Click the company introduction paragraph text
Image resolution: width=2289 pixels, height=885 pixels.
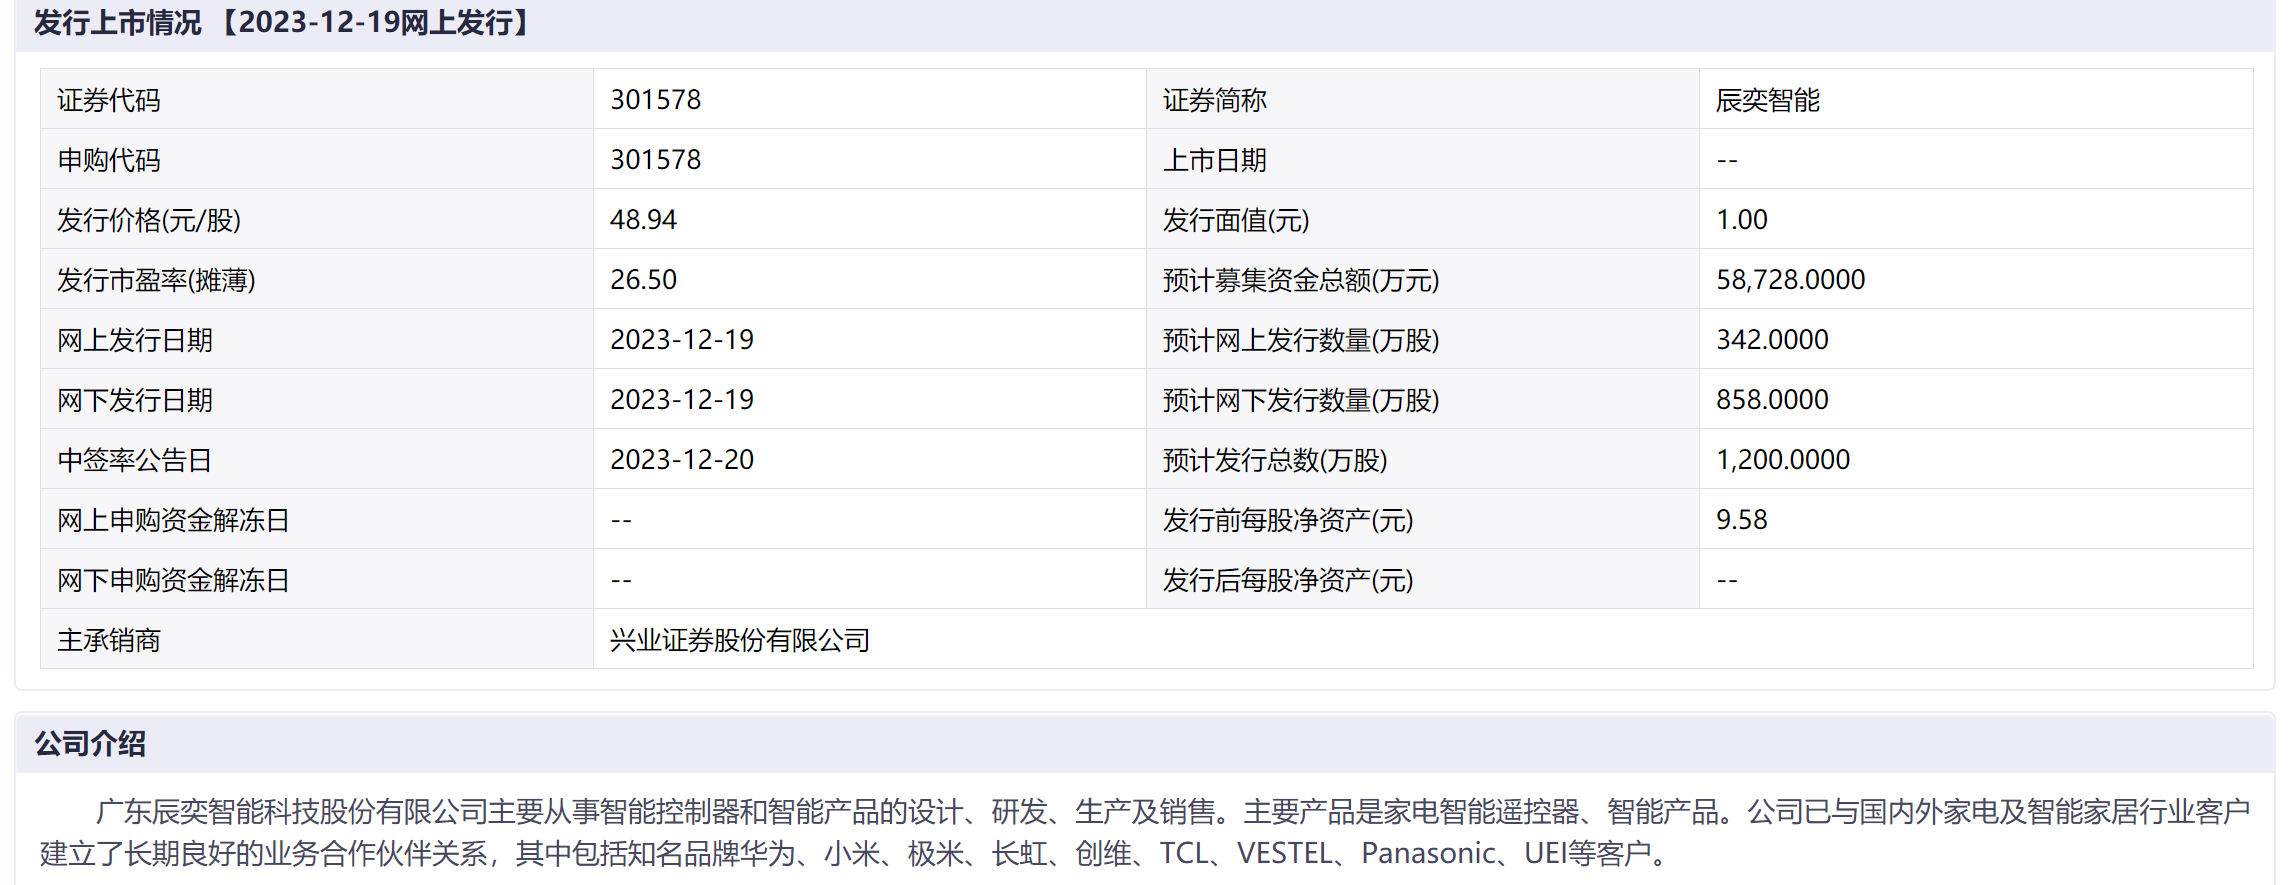click(1144, 832)
